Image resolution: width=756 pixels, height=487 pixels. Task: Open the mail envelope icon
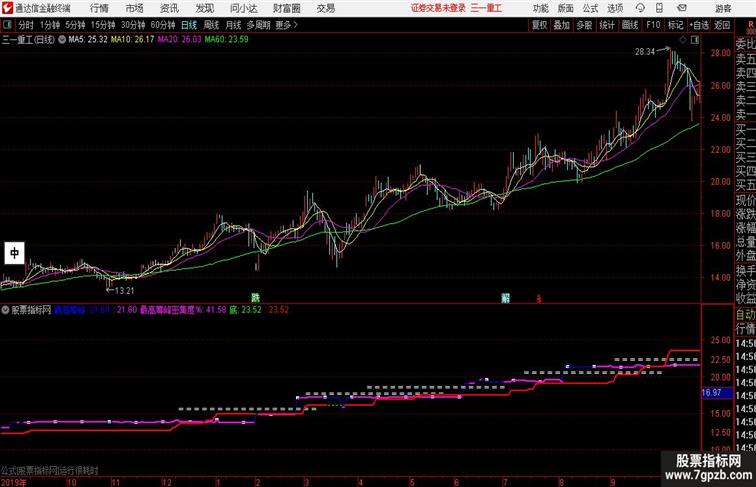click(682, 8)
